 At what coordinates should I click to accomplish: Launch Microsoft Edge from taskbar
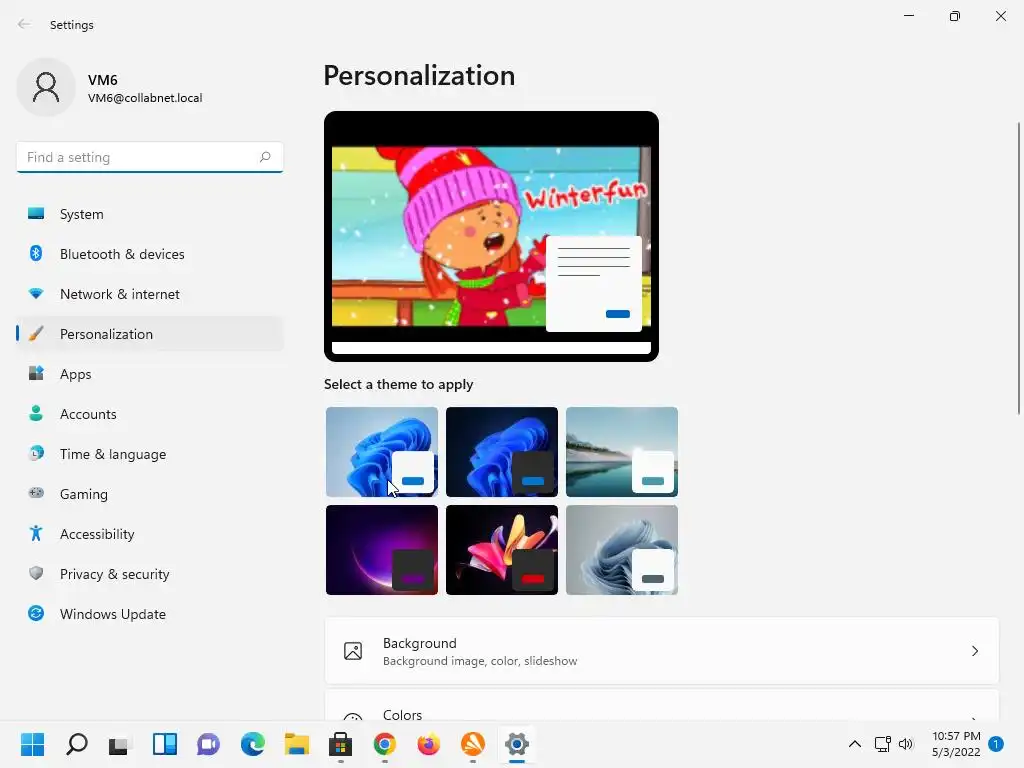(253, 744)
